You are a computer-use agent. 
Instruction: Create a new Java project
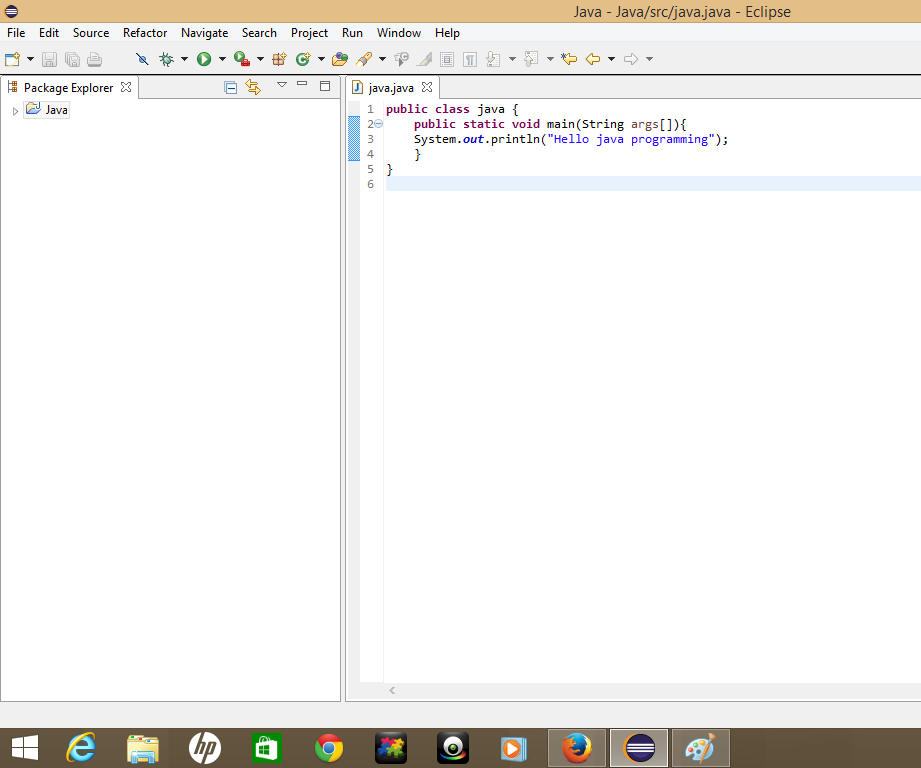pyautogui.click(x=280, y=59)
